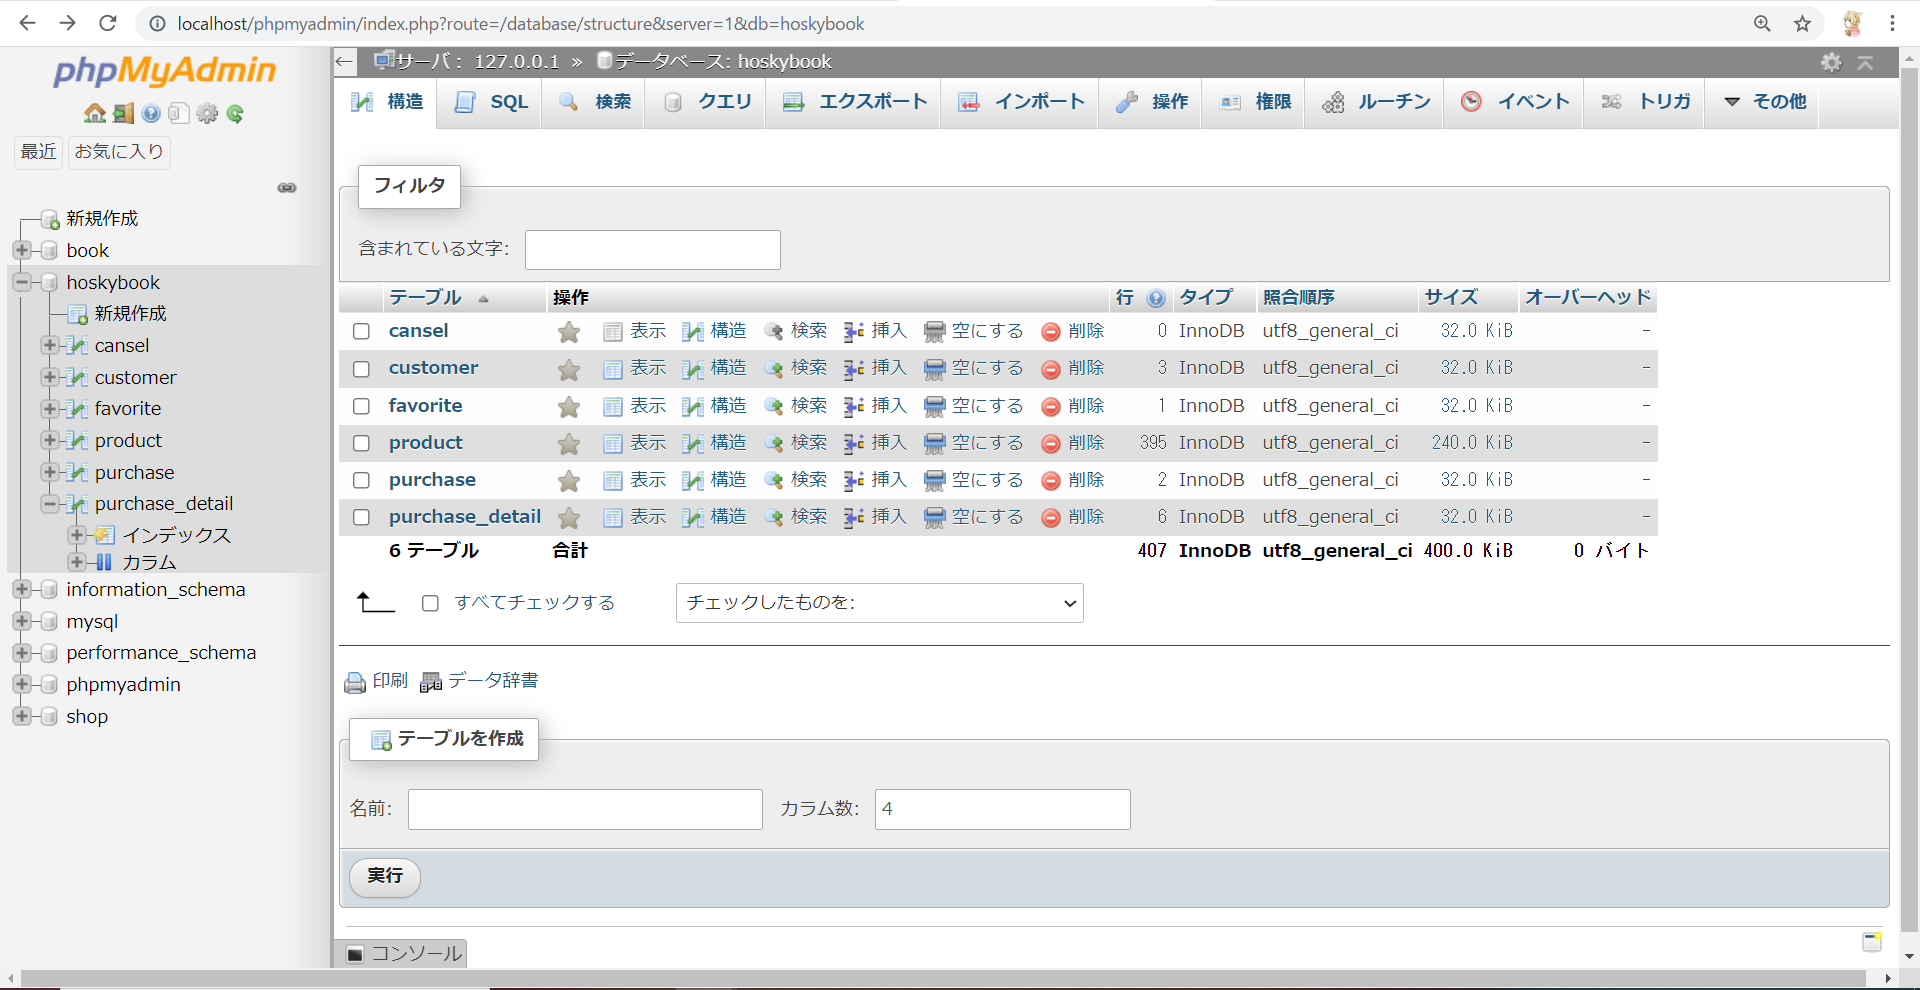Click the page settings gear icon
Viewport: 1920px width, 990px height.
(1831, 62)
